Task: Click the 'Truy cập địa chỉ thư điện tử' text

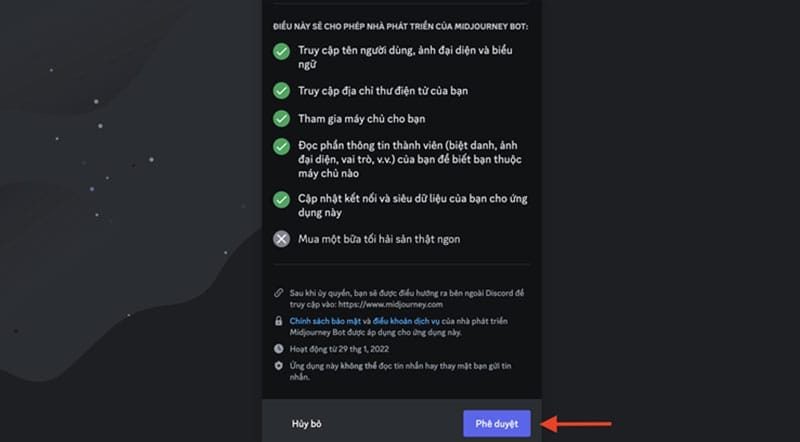Action: 383,91
